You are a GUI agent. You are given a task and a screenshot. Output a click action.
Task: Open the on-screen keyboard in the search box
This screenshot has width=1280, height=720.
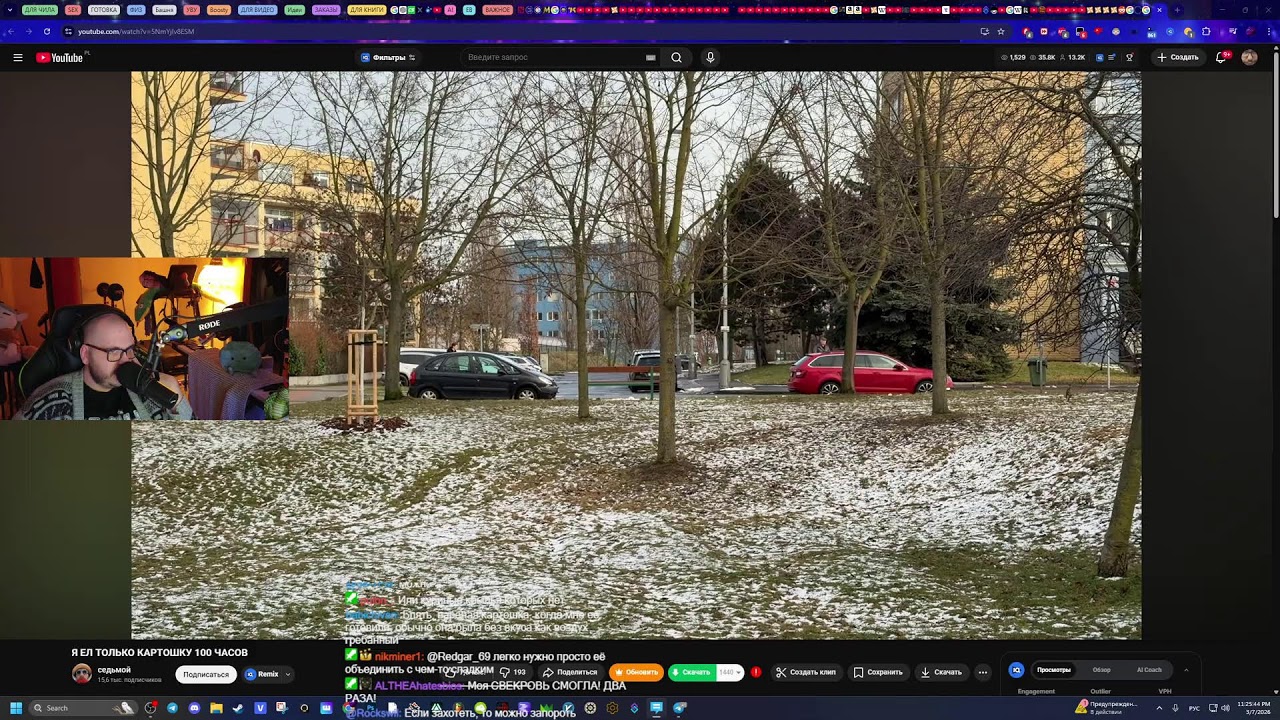(x=650, y=57)
